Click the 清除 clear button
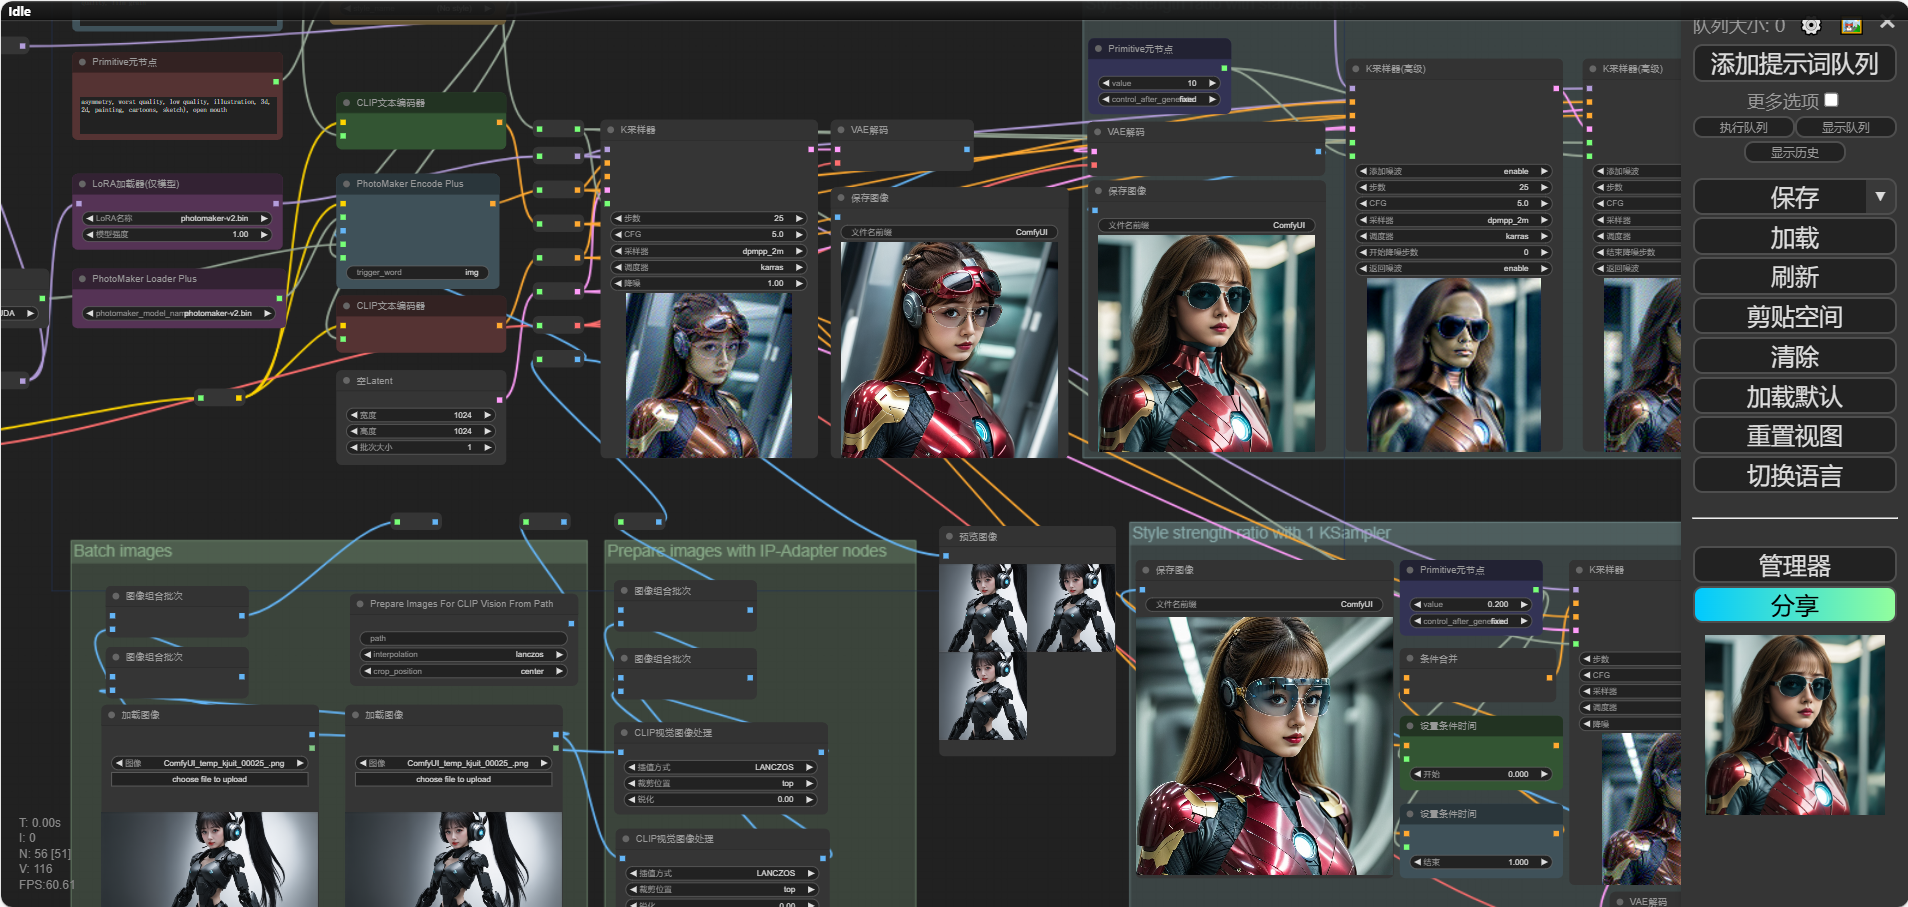This screenshot has width=1908, height=907. click(1794, 357)
